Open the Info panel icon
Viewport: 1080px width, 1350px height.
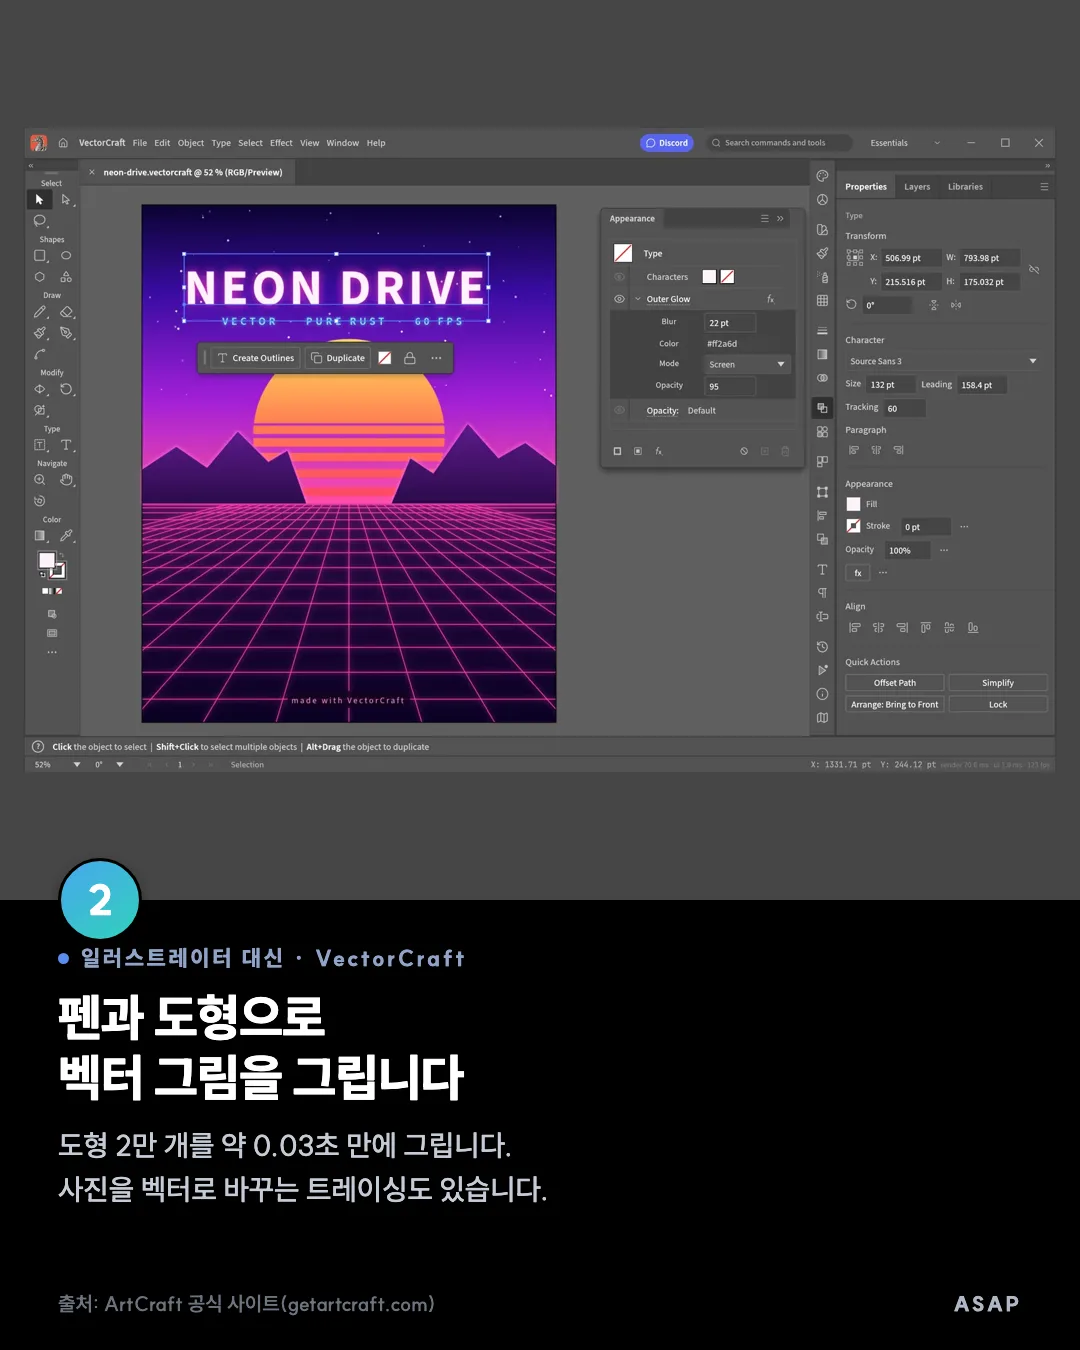click(822, 694)
